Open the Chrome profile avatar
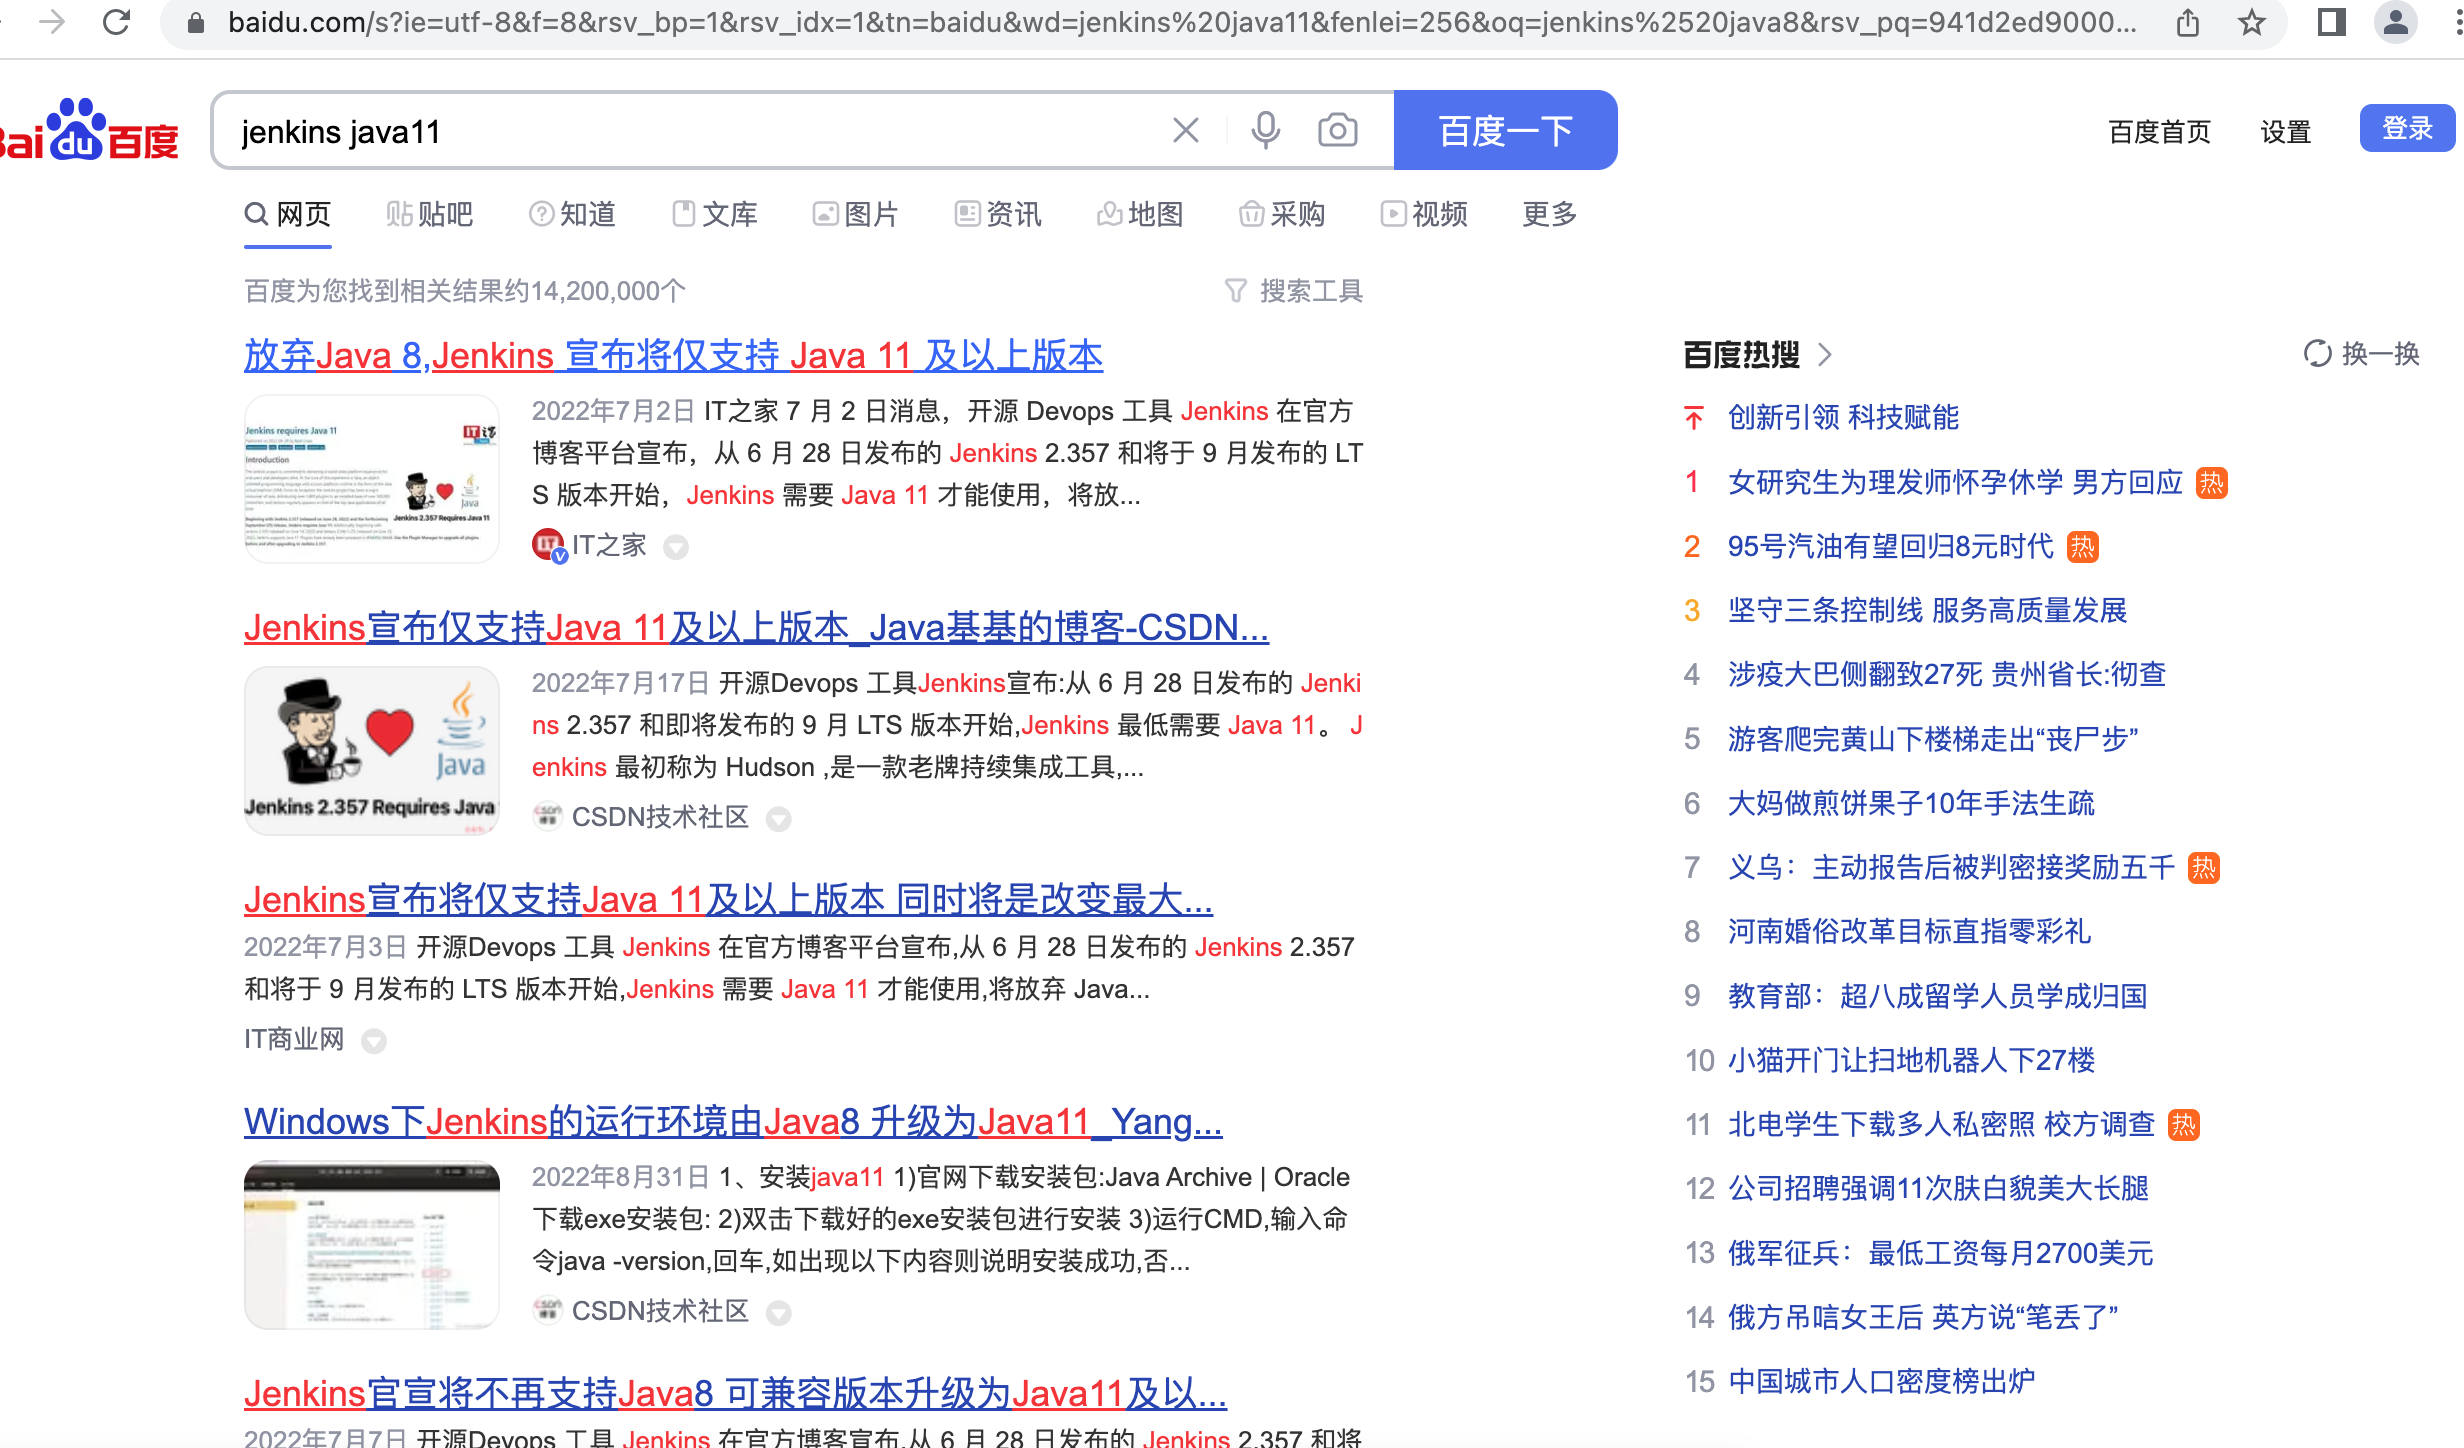2464x1448 pixels. click(2396, 22)
